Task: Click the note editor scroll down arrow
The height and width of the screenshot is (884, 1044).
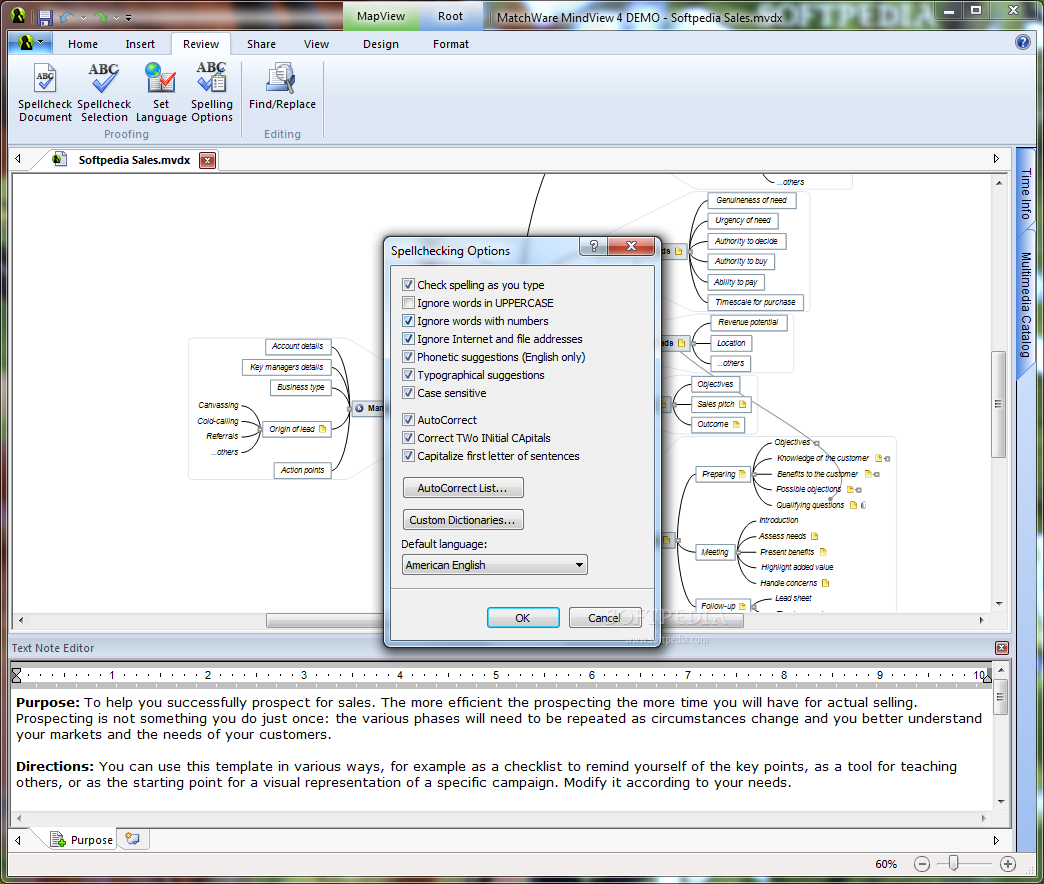Action: 1001,801
